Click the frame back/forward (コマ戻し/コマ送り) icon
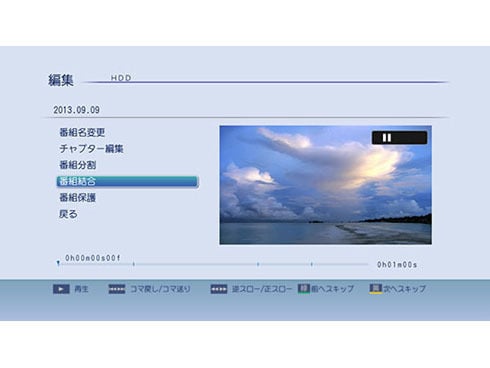Viewport: 490px width, 368px height. [x=117, y=289]
